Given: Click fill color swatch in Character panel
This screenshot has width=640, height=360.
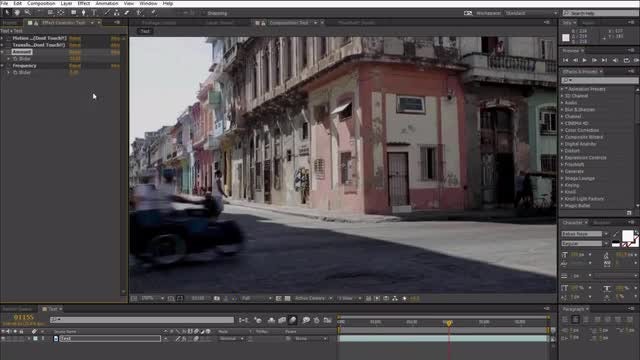Looking at the screenshot, I should click(x=627, y=236).
